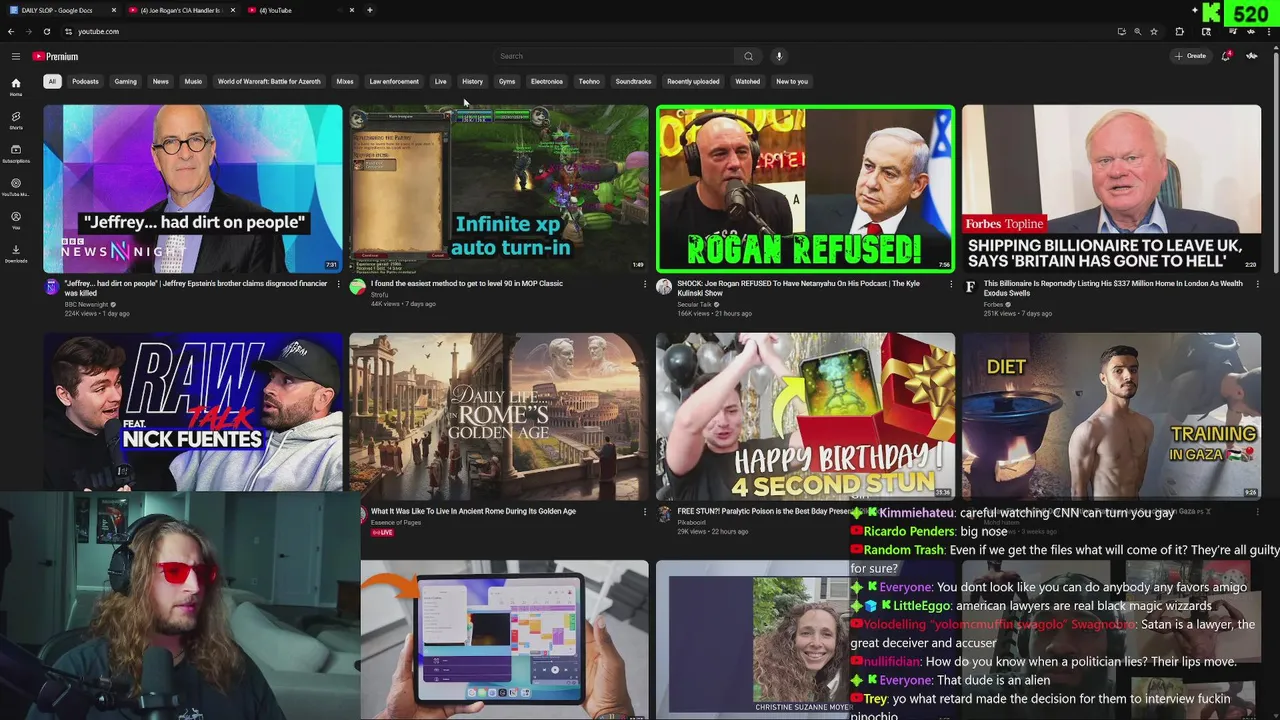Screen dimensions: 1280x720
Task: Select the Recently uploaded chip
Action: pos(693,81)
